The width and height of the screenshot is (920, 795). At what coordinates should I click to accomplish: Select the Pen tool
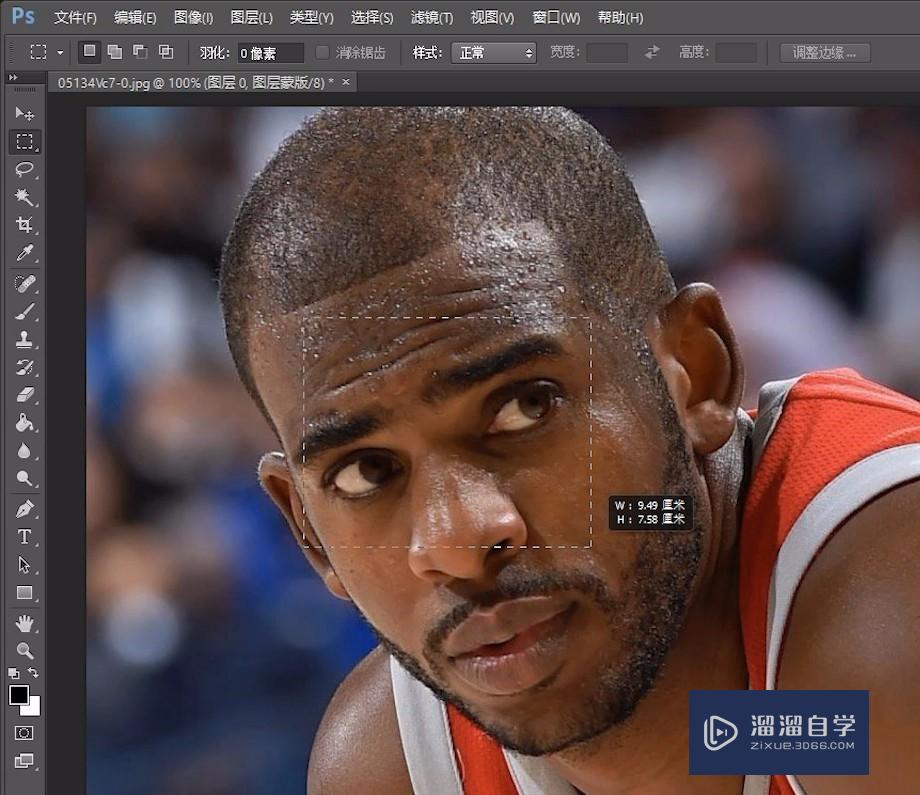point(24,509)
